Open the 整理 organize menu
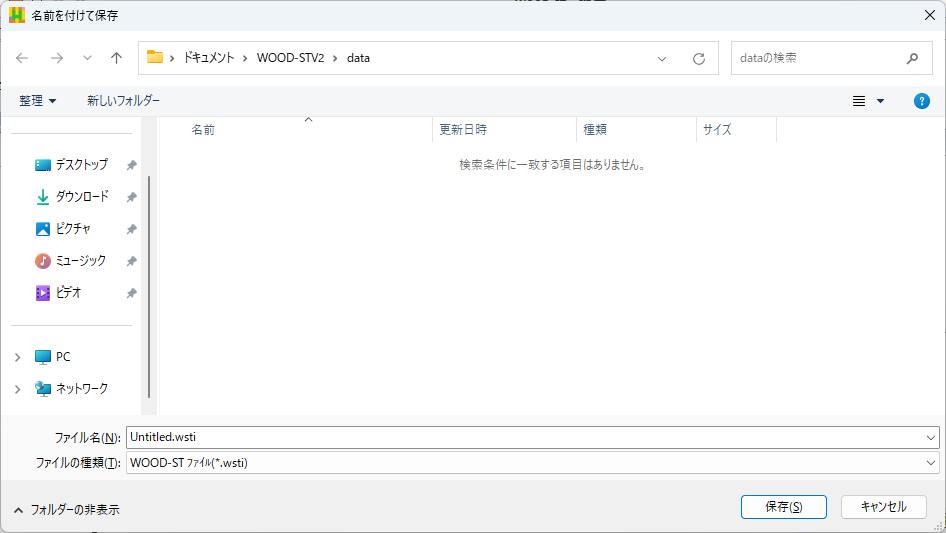The width and height of the screenshot is (946, 533). pyautogui.click(x=38, y=101)
